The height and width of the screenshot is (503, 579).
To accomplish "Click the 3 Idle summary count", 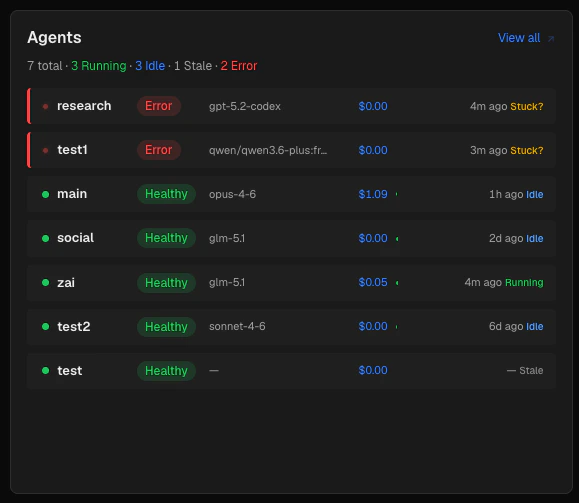I will click(x=150, y=66).
